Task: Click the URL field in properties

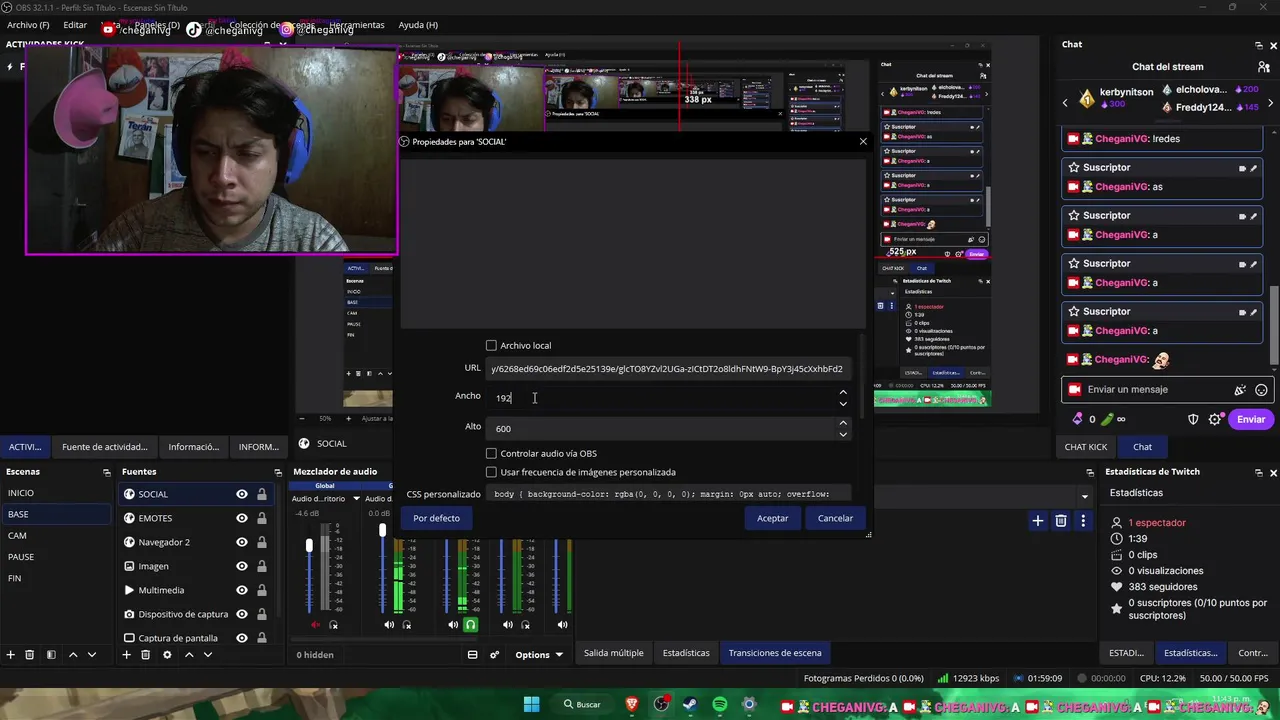Action: pyautogui.click(x=669, y=368)
